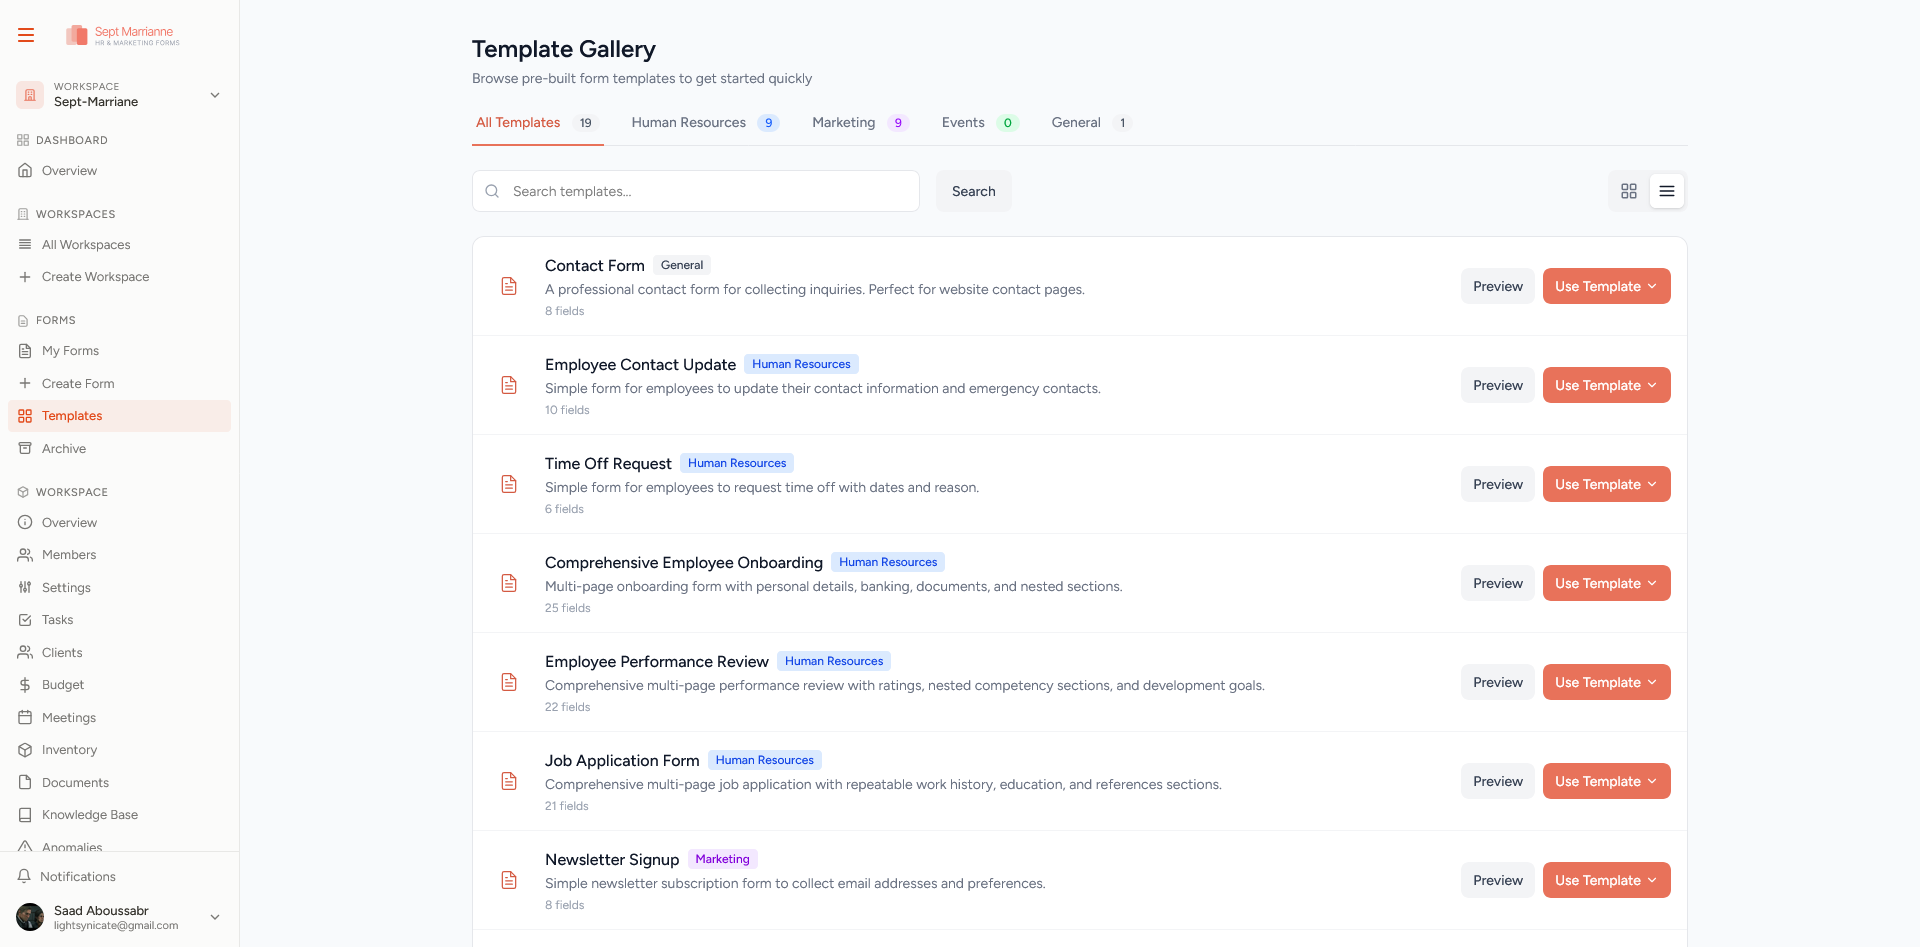Click inside the Search templates field
Screen dimensions: 1920x947
(700, 191)
